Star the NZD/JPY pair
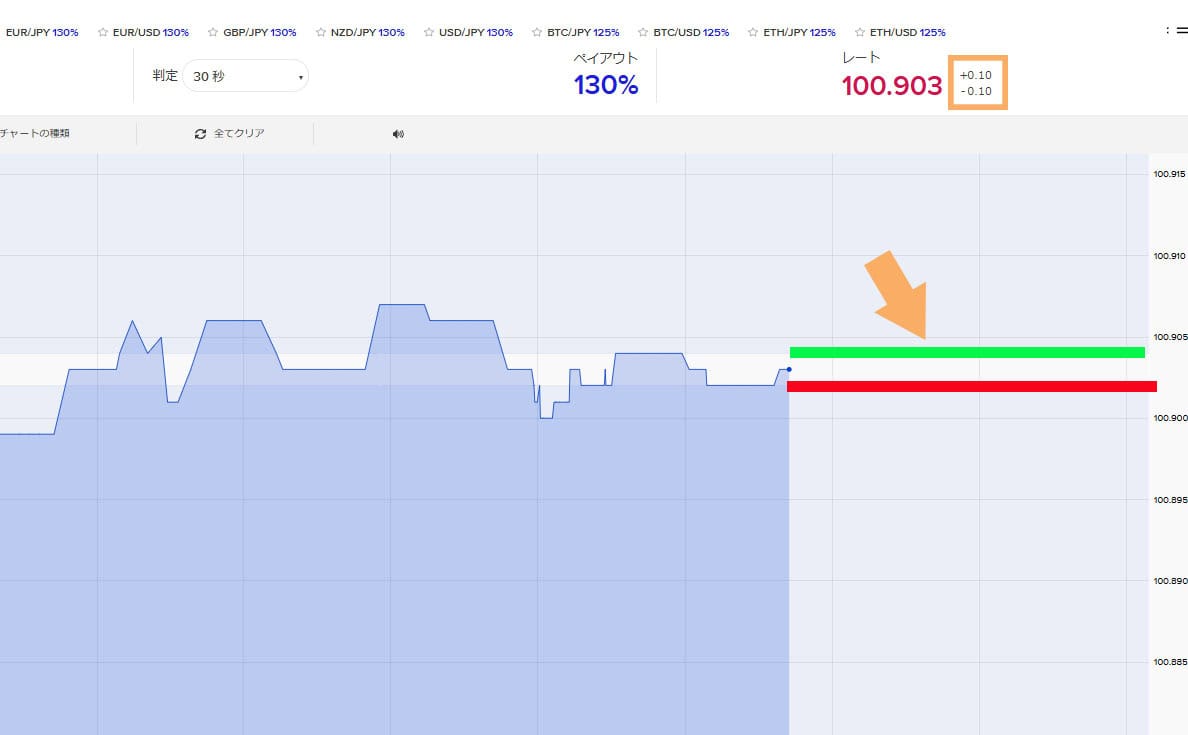The height and width of the screenshot is (735, 1188). click(x=321, y=32)
